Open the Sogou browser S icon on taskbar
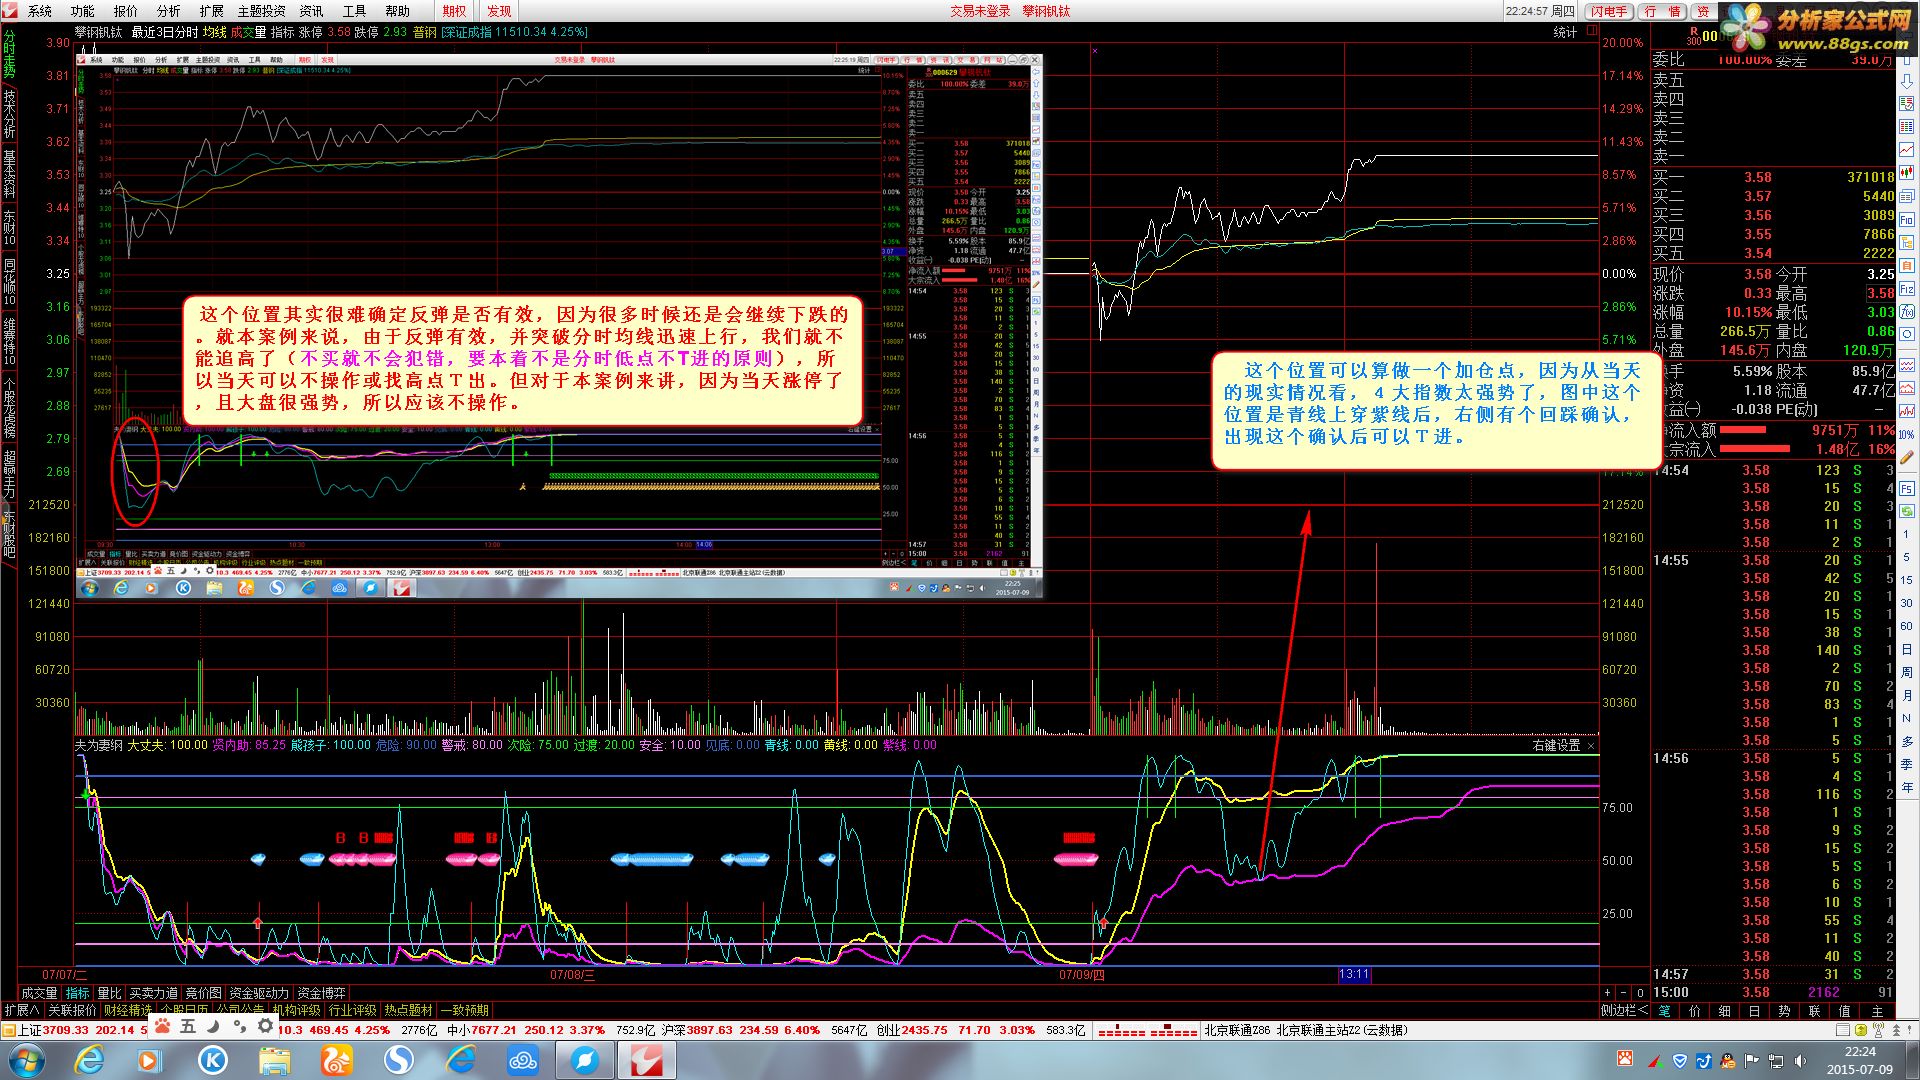Screen dimensions: 1920x1080 point(399,1060)
